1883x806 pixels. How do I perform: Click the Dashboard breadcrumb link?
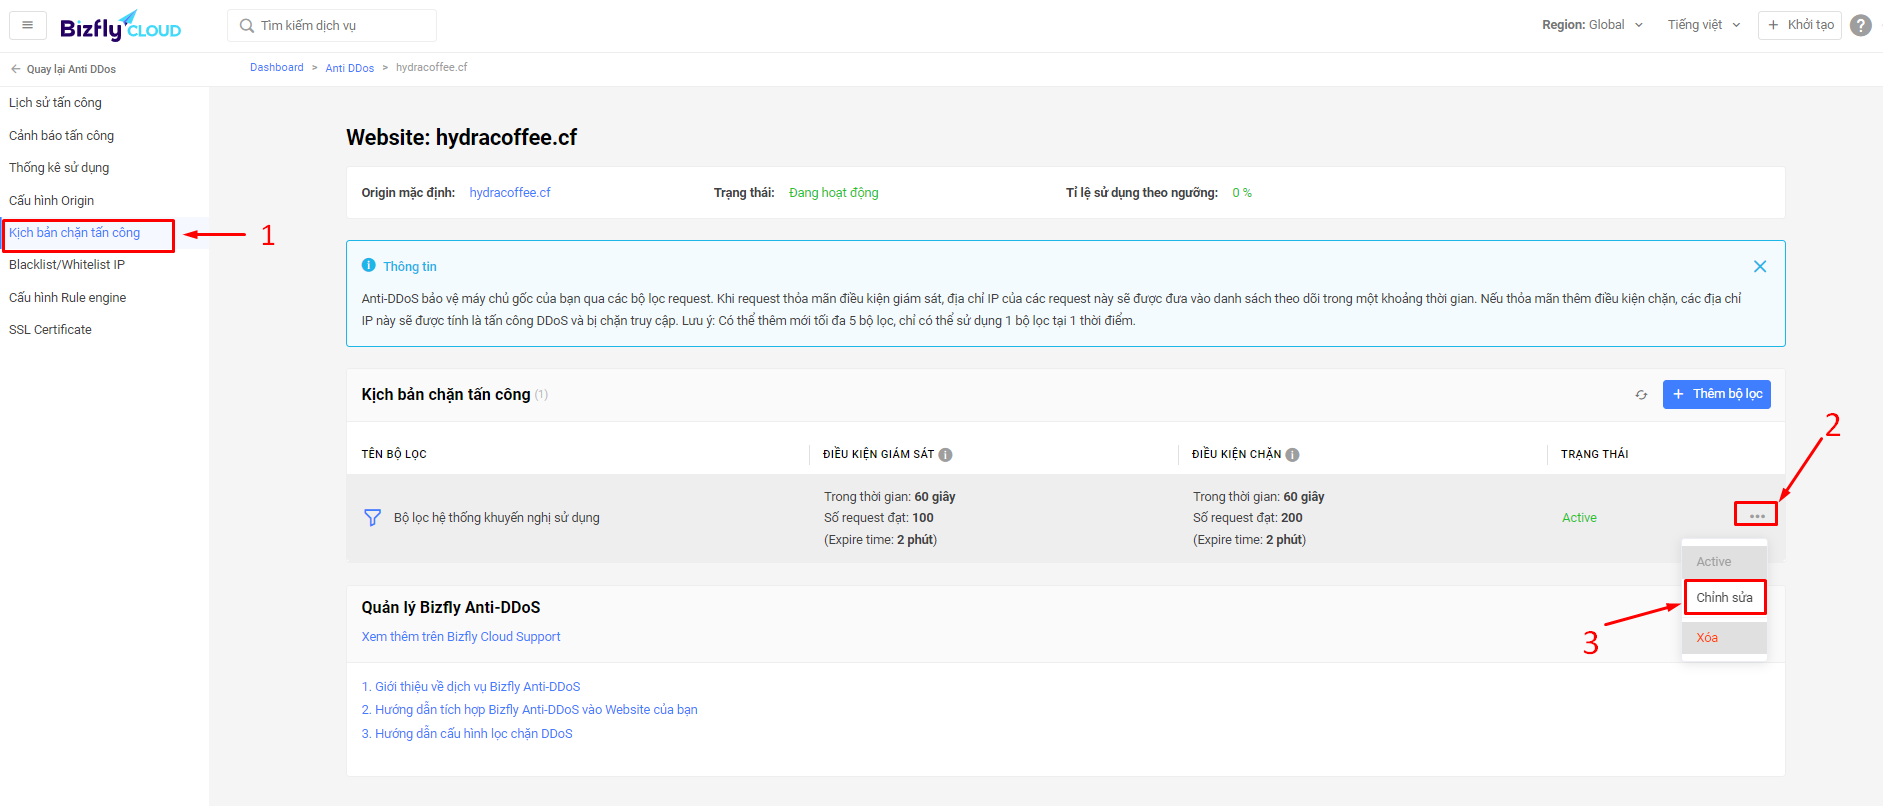(277, 68)
